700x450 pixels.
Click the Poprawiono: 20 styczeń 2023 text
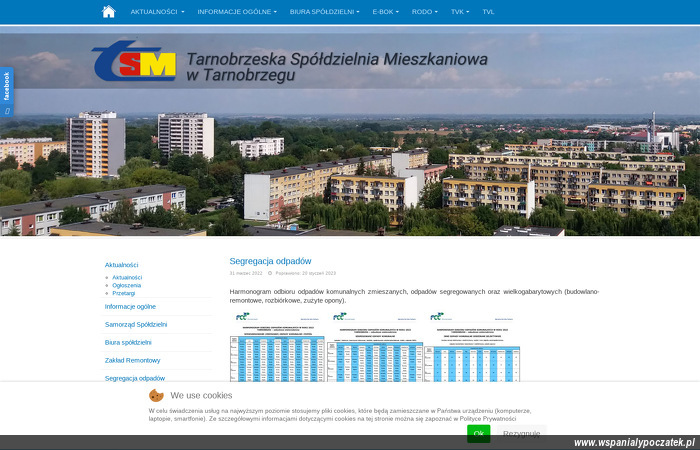click(x=305, y=273)
